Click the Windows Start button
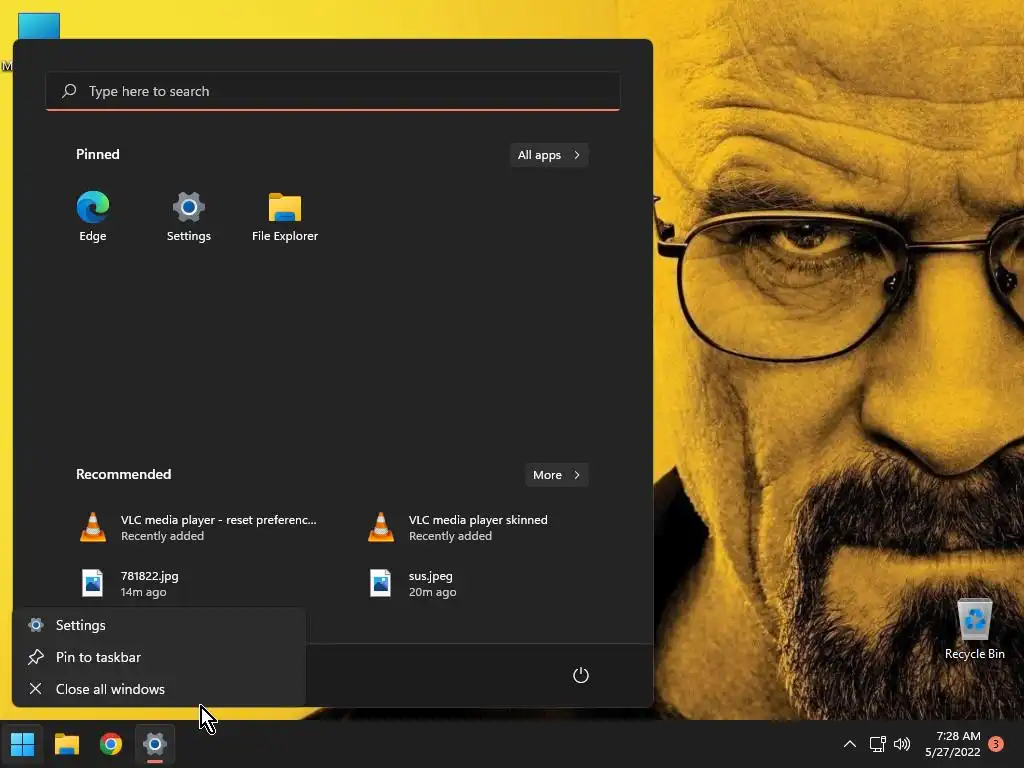The height and width of the screenshot is (768, 1024). [22, 744]
